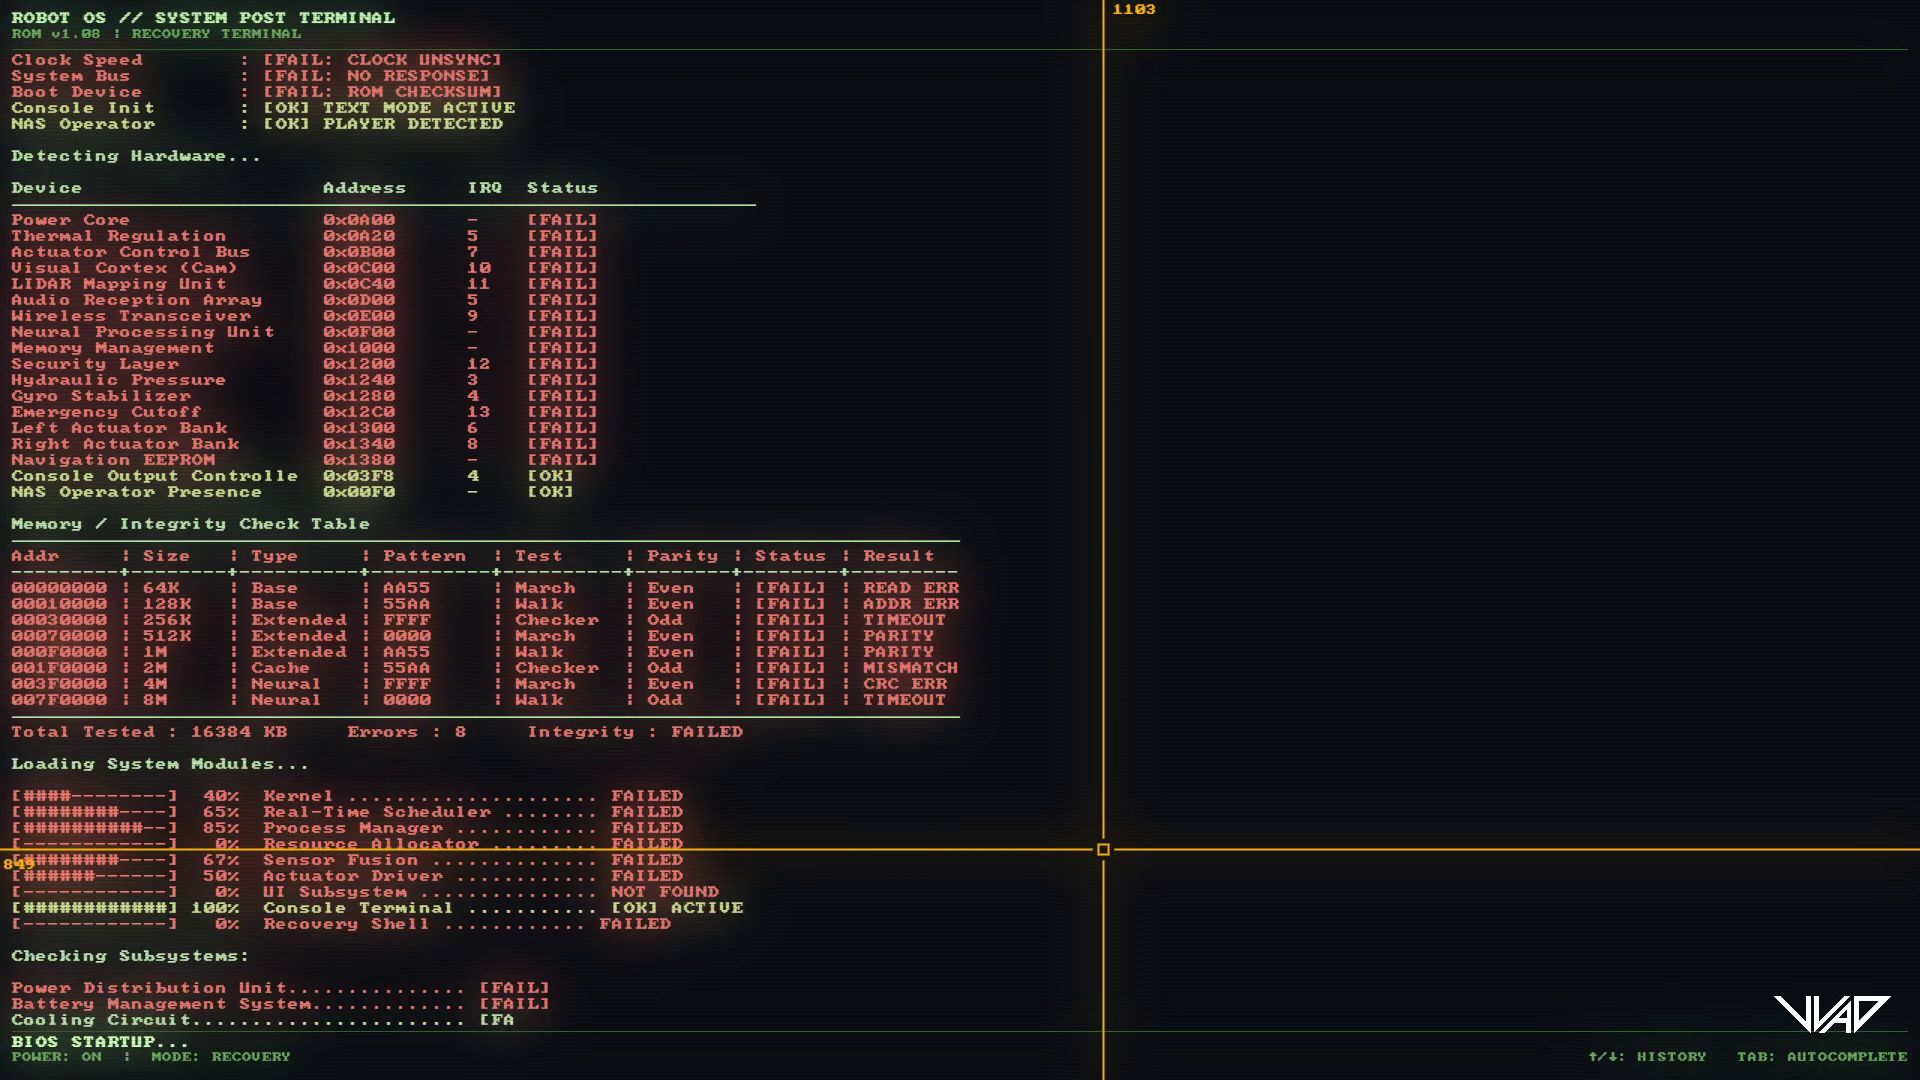
Task: Click the 'NAS Operator Presence' row
Action: [x=293, y=492]
